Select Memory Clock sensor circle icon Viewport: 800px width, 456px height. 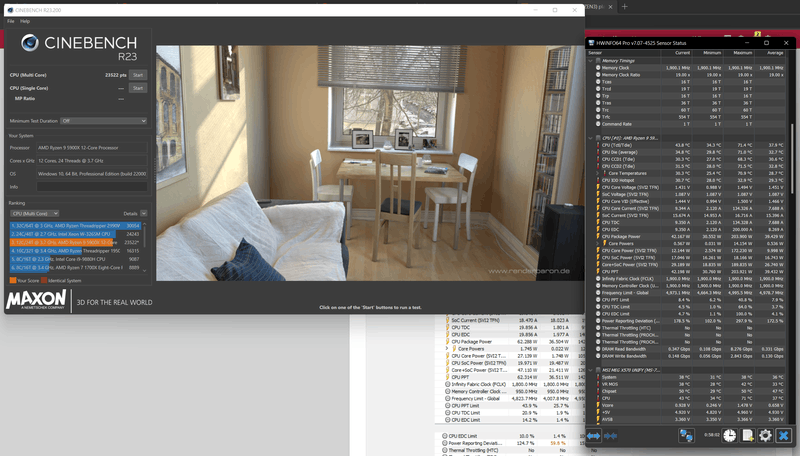[598, 67]
